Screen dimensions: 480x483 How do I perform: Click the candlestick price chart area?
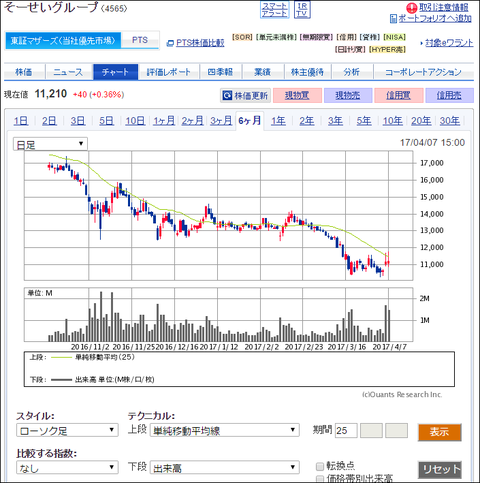pyautogui.click(x=219, y=216)
